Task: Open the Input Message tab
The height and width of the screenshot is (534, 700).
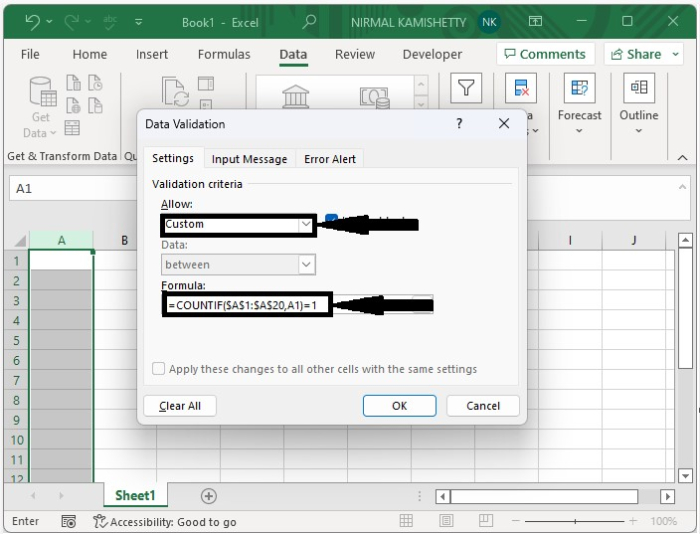Action: click(250, 159)
